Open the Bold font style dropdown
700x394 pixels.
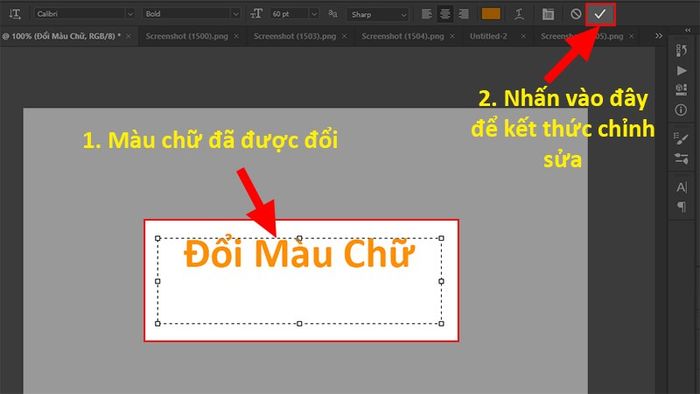[192, 14]
